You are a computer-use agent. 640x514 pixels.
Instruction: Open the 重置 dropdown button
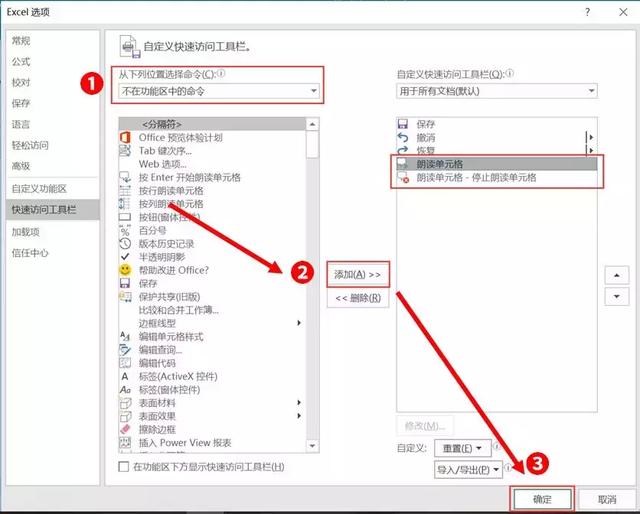(462, 448)
